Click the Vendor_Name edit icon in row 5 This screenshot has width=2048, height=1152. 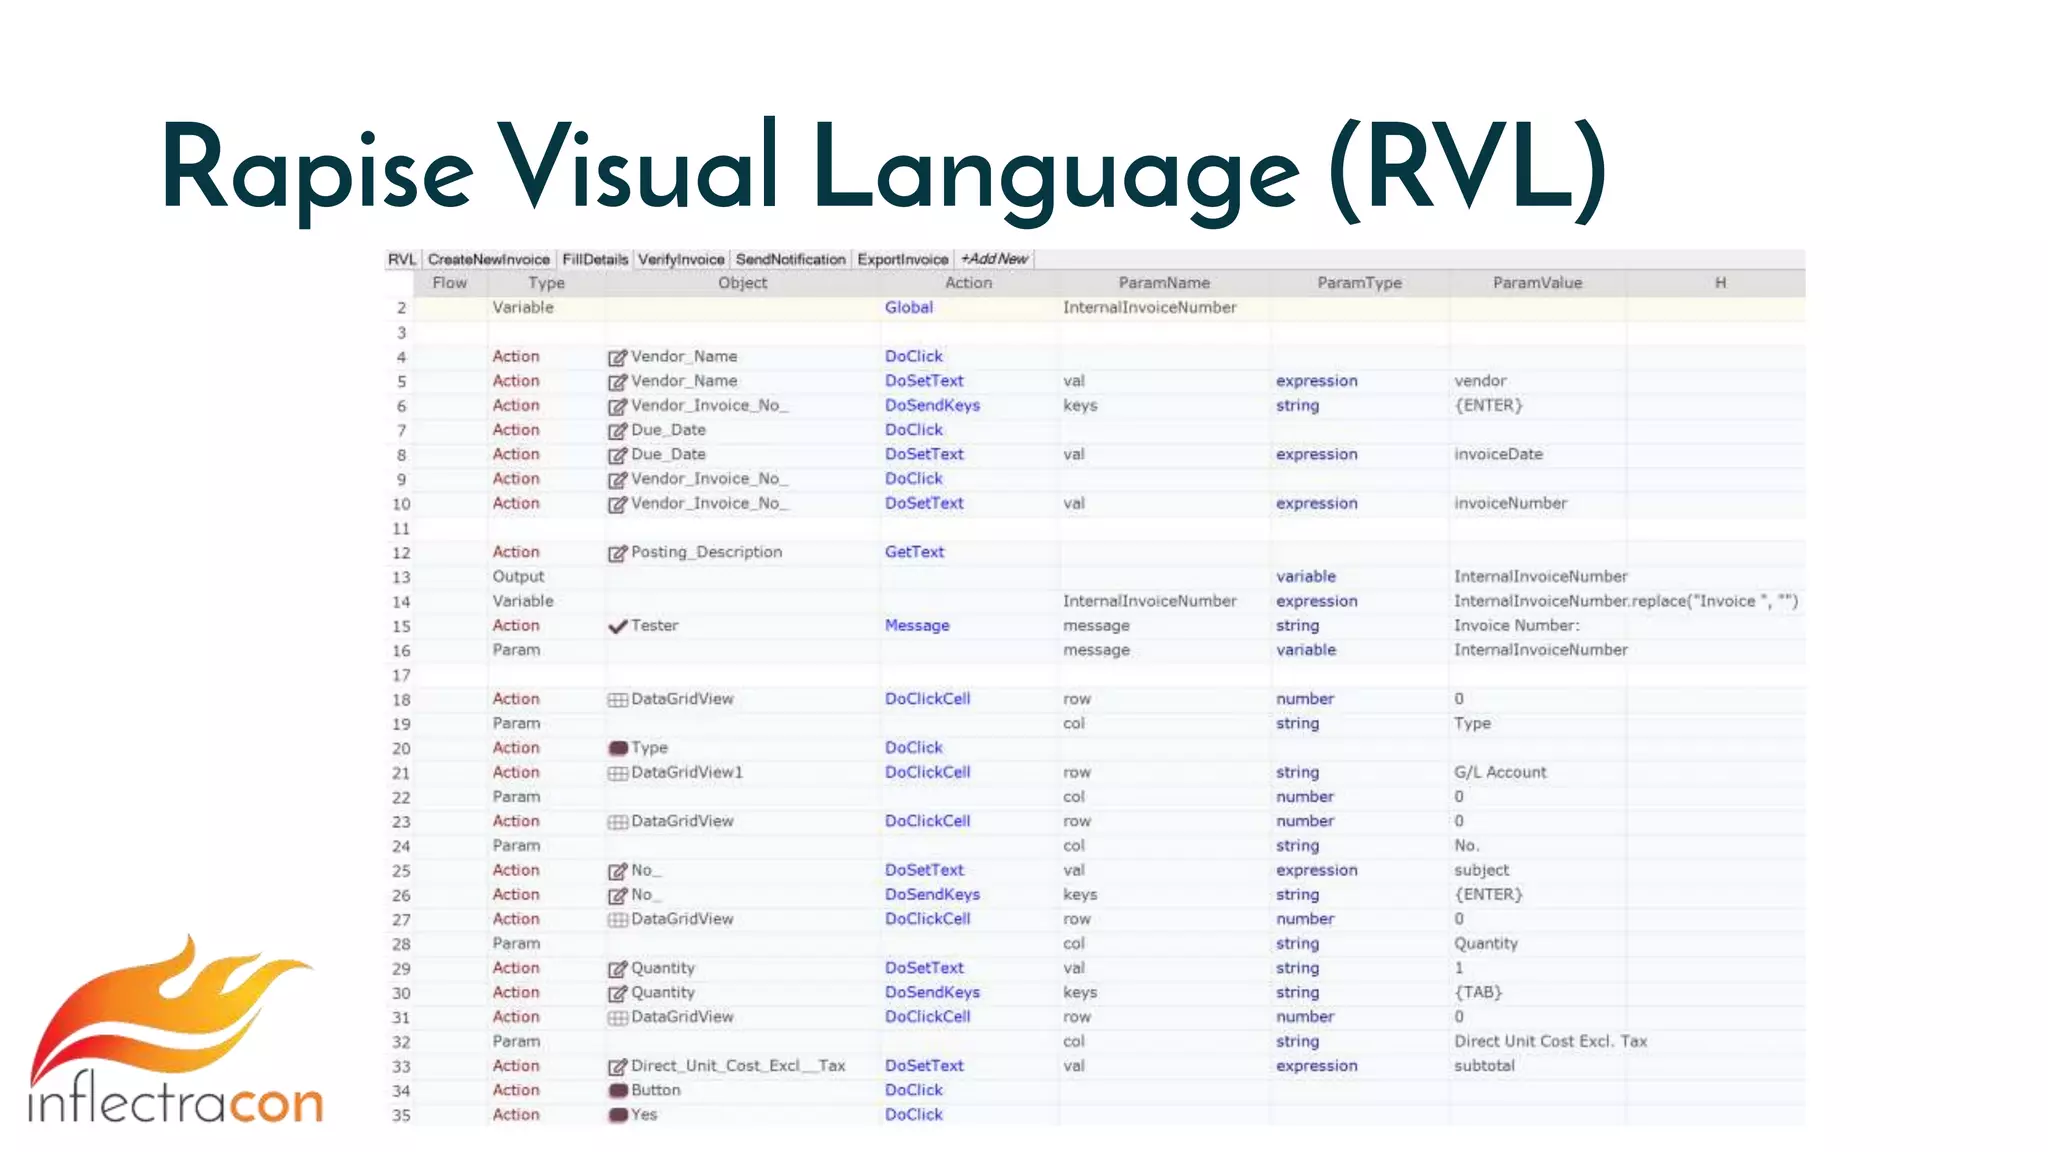[x=618, y=381]
